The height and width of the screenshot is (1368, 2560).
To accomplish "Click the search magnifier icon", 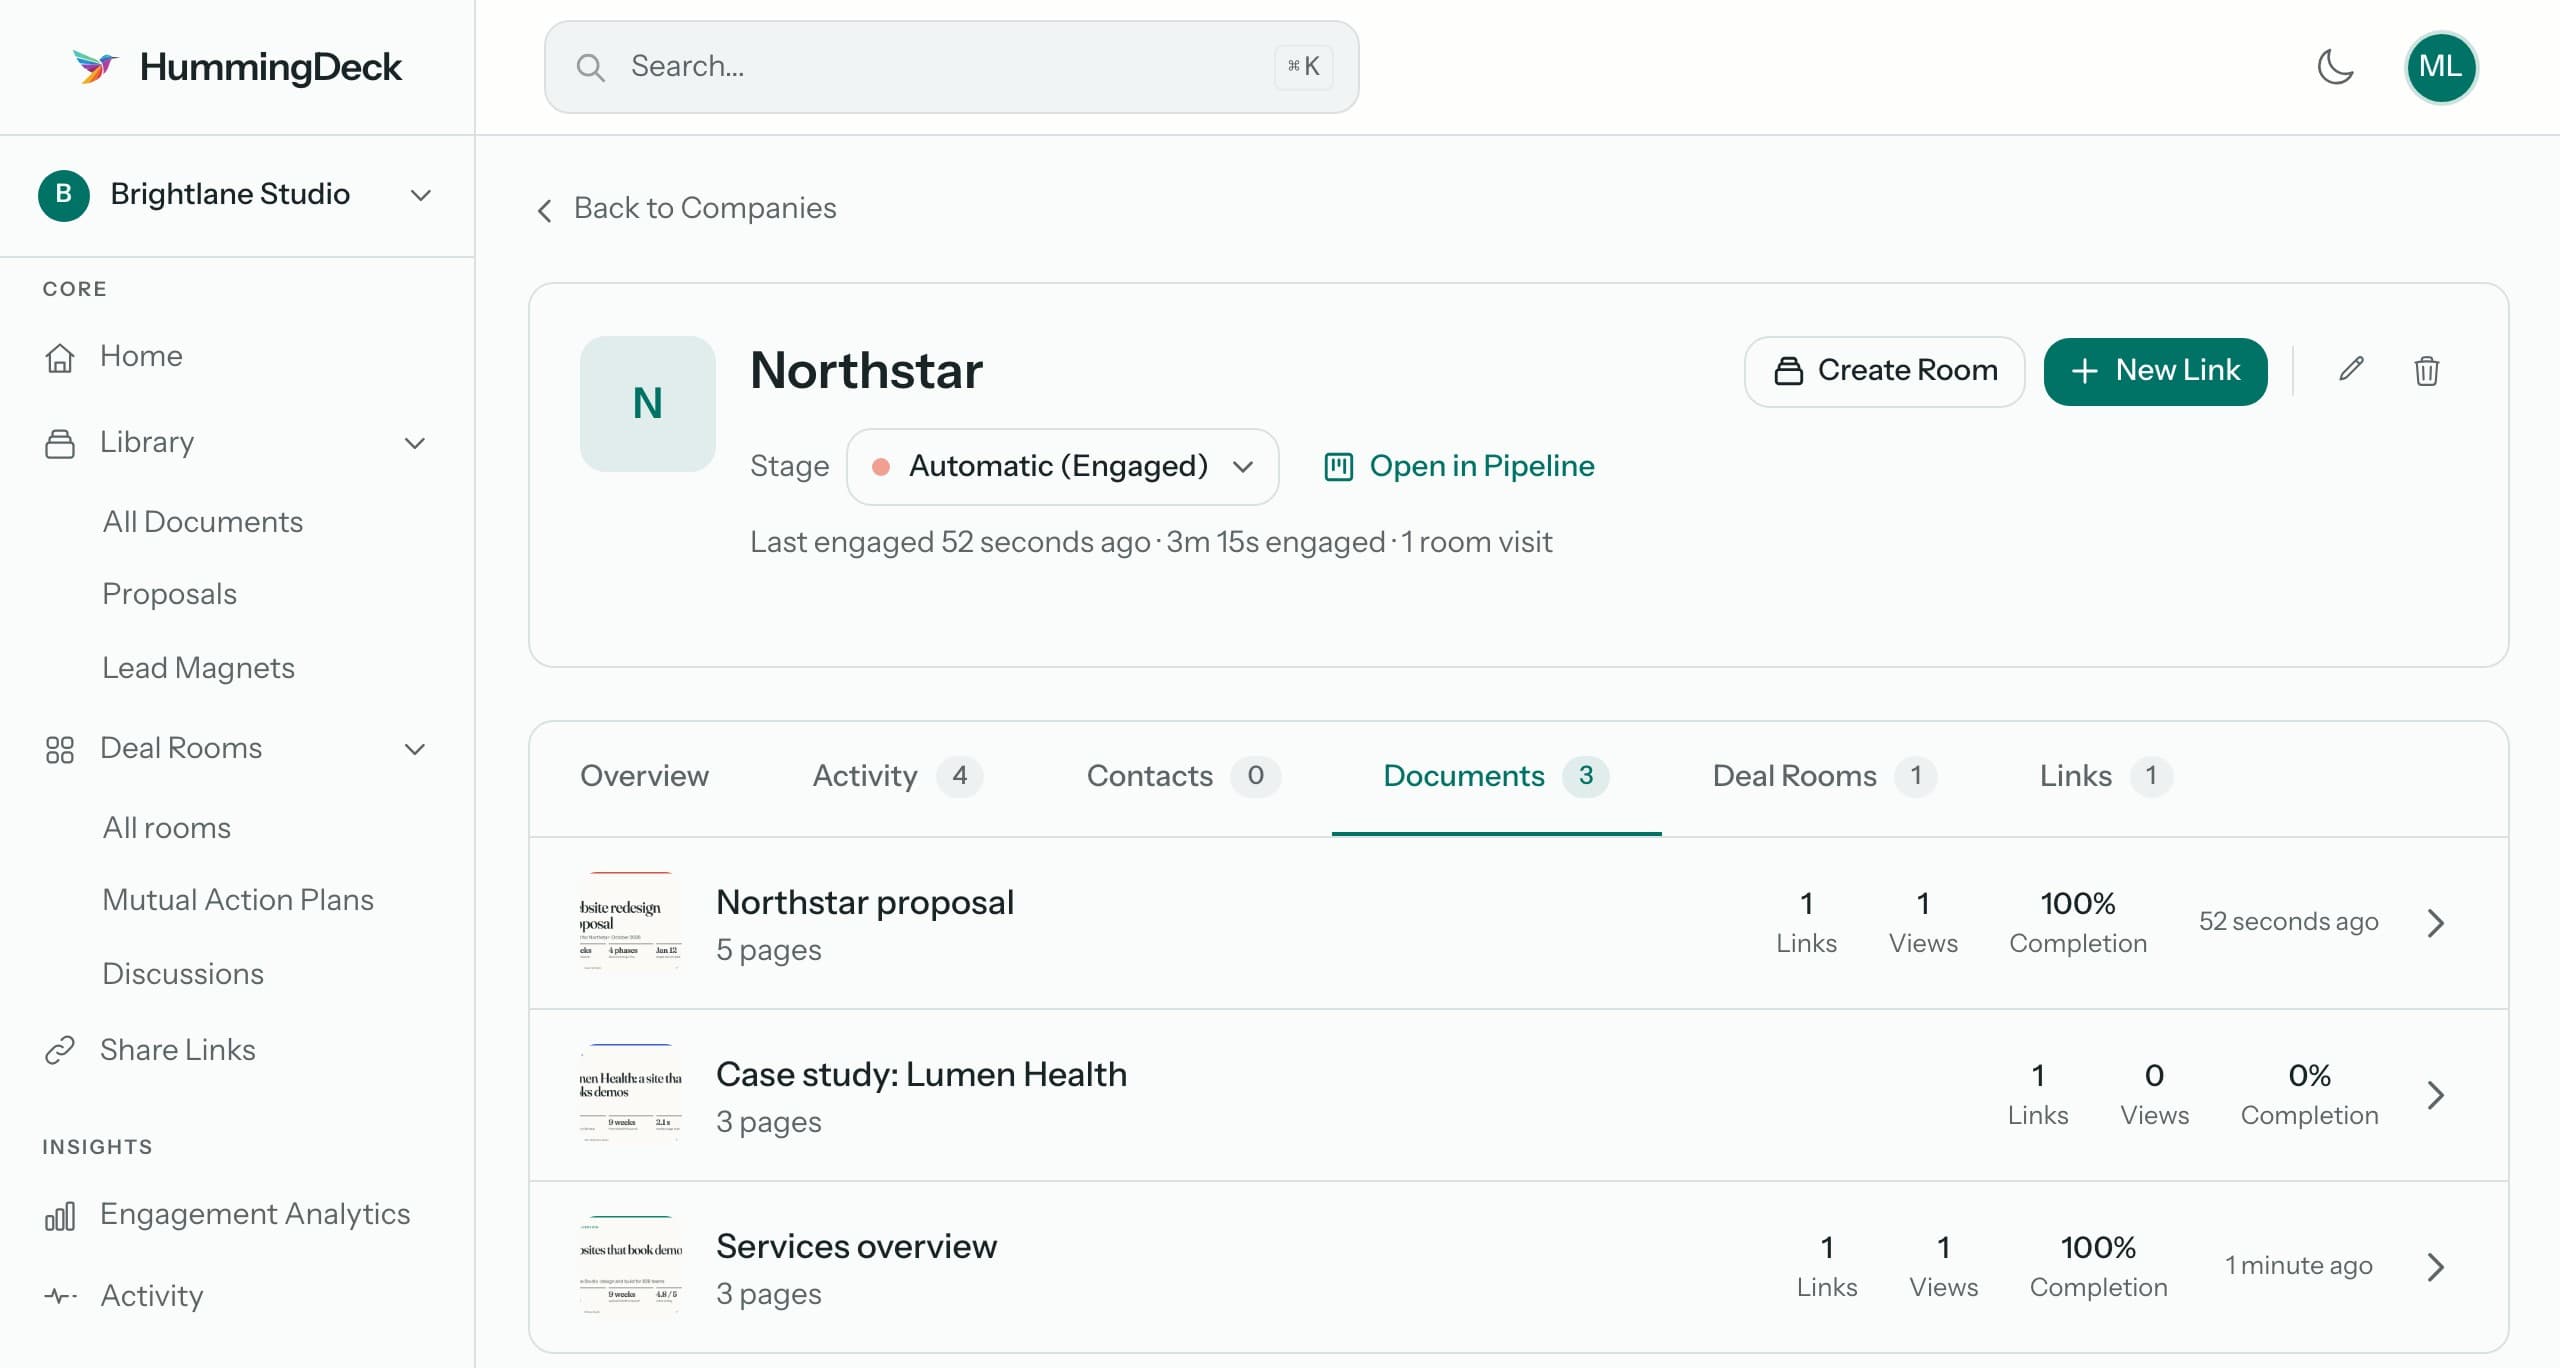I will coord(590,67).
